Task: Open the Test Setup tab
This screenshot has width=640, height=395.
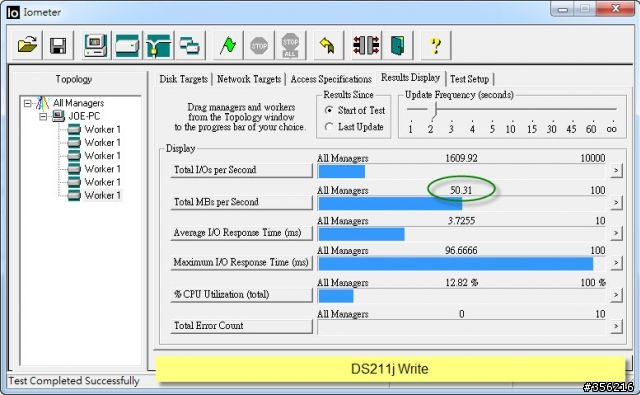Action: 469,79
